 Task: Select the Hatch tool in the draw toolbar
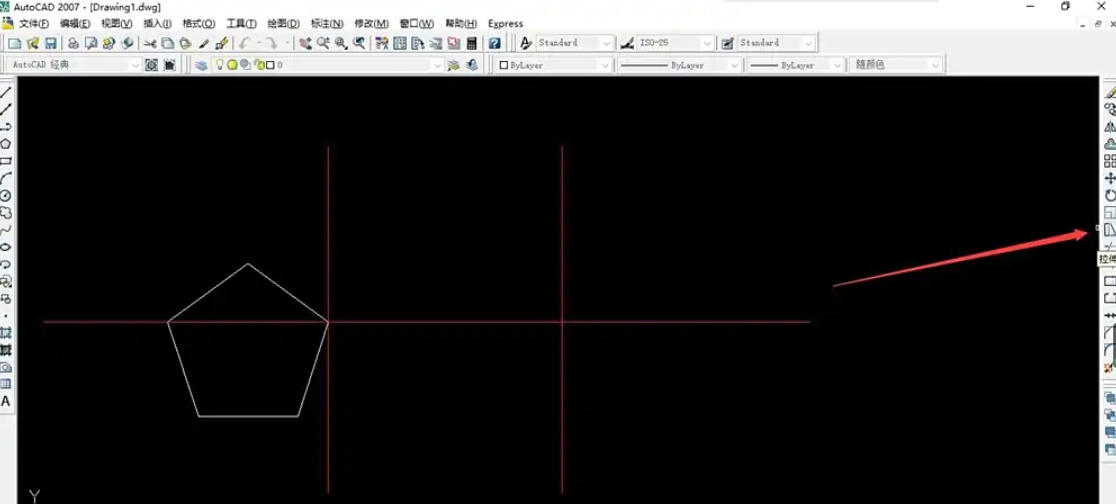[x=6, y=332]
